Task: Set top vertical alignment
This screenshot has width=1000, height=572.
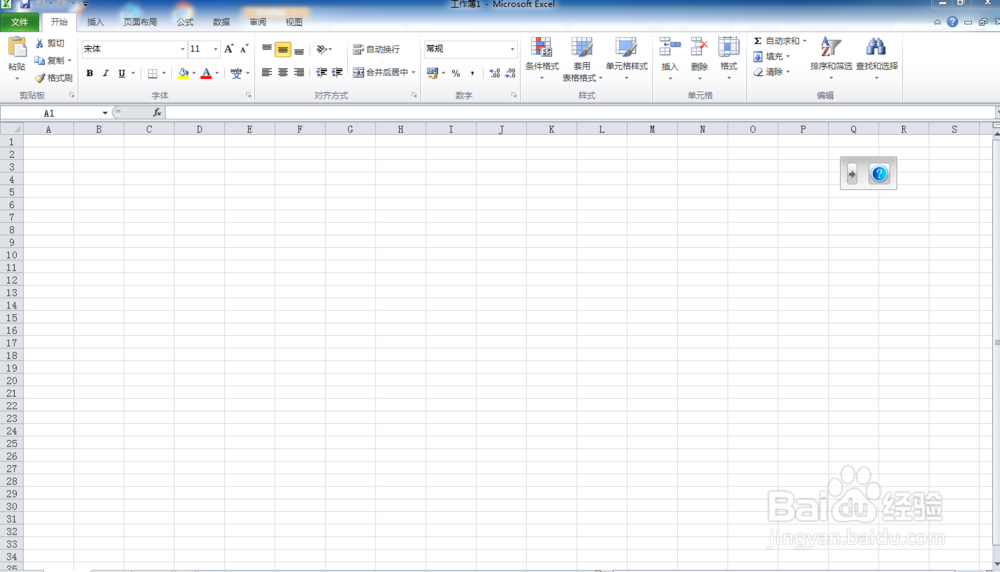Action: click(267, 49)
